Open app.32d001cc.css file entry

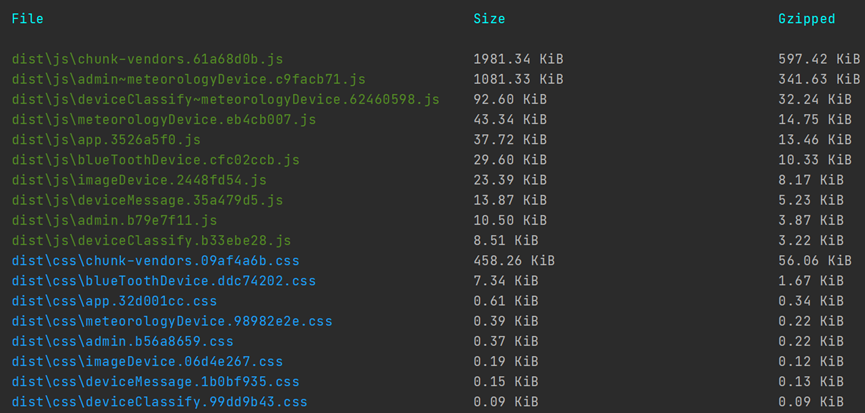[x=115, y=302]
